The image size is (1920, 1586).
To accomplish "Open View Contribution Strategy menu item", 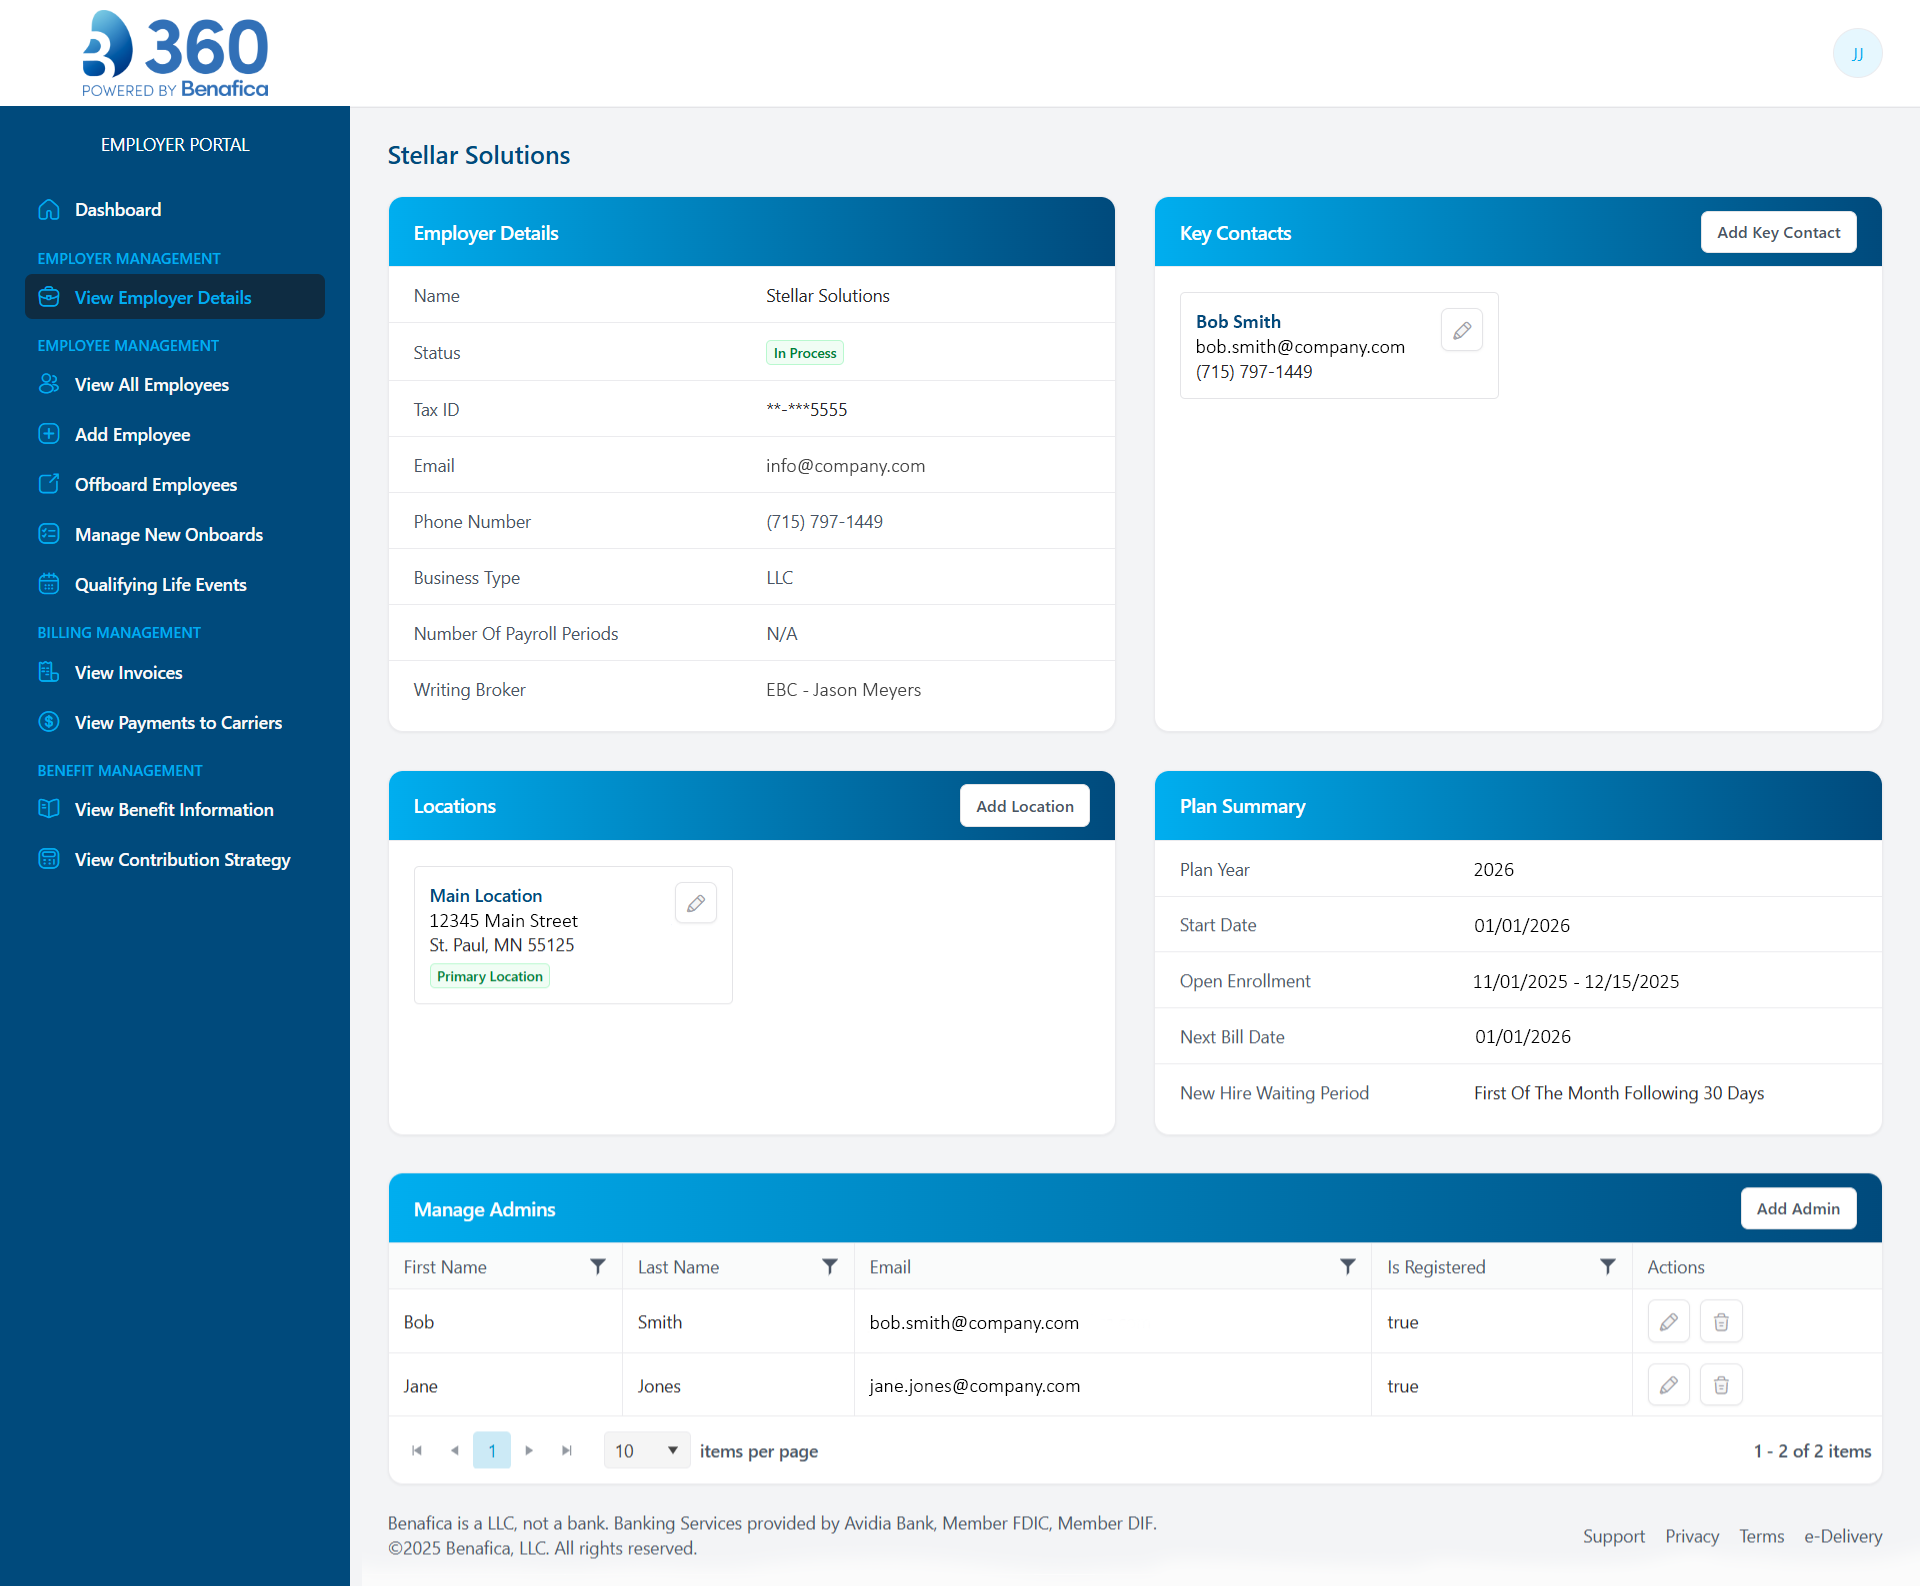I will tap(182, 859).
